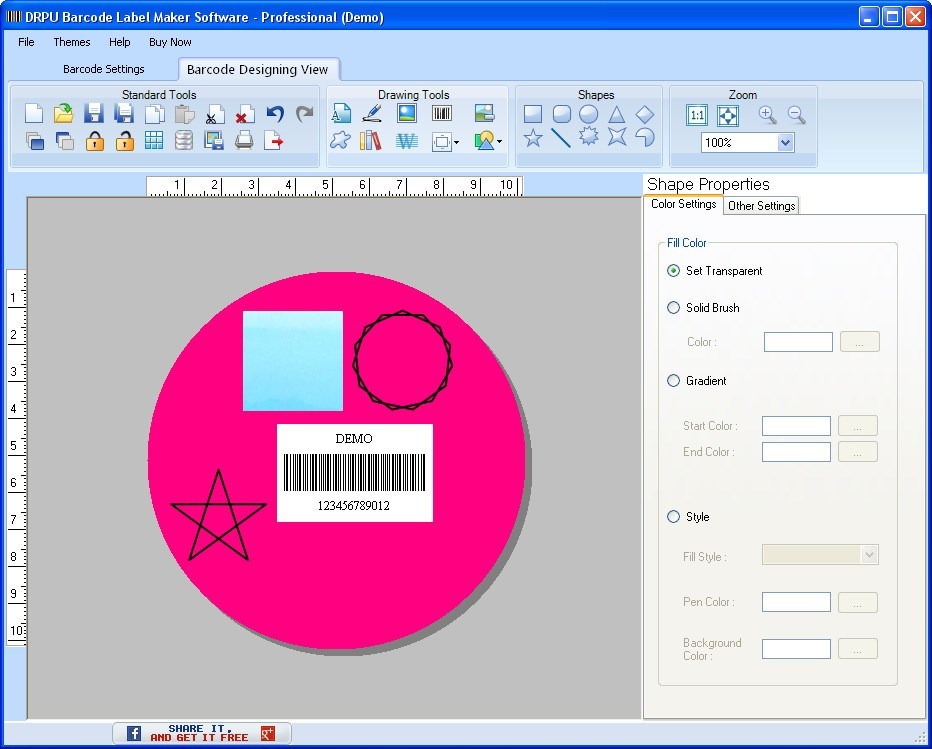Viewport: 932px width, 749px height.
Task: Click the Undo icon
Action: point(274,113)
